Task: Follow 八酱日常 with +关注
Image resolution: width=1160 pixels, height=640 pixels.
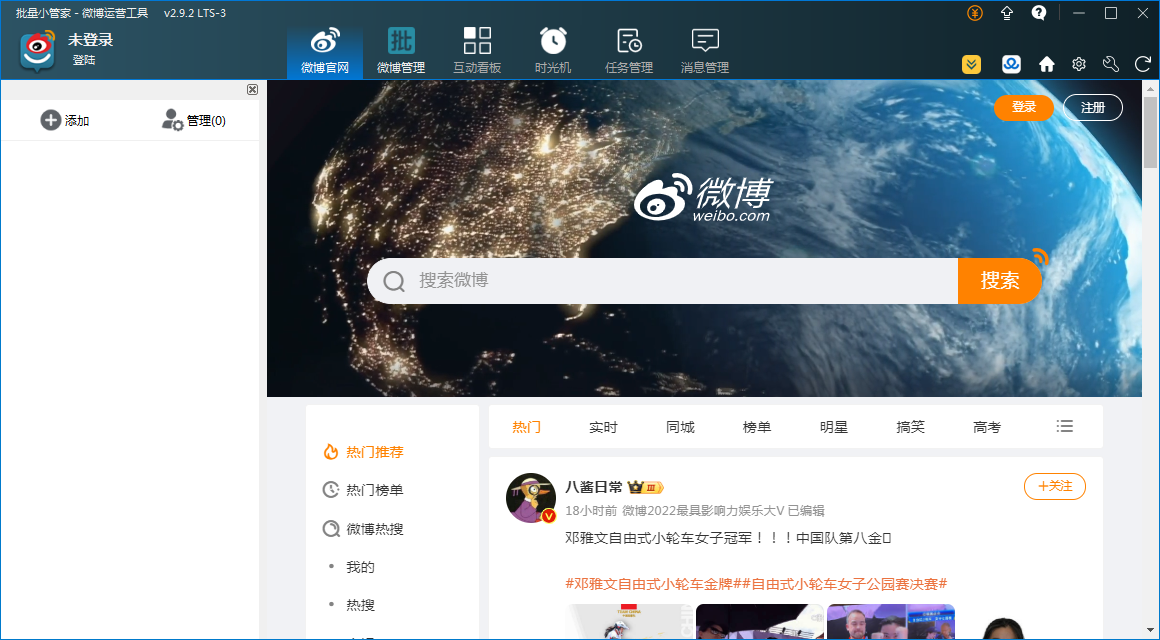Action: 1055,486
